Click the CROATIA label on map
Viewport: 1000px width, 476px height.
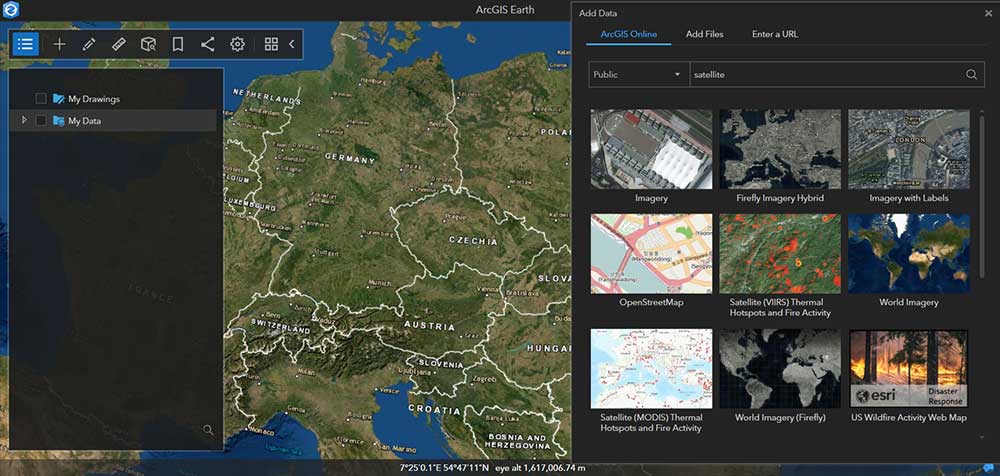point(434,408)
